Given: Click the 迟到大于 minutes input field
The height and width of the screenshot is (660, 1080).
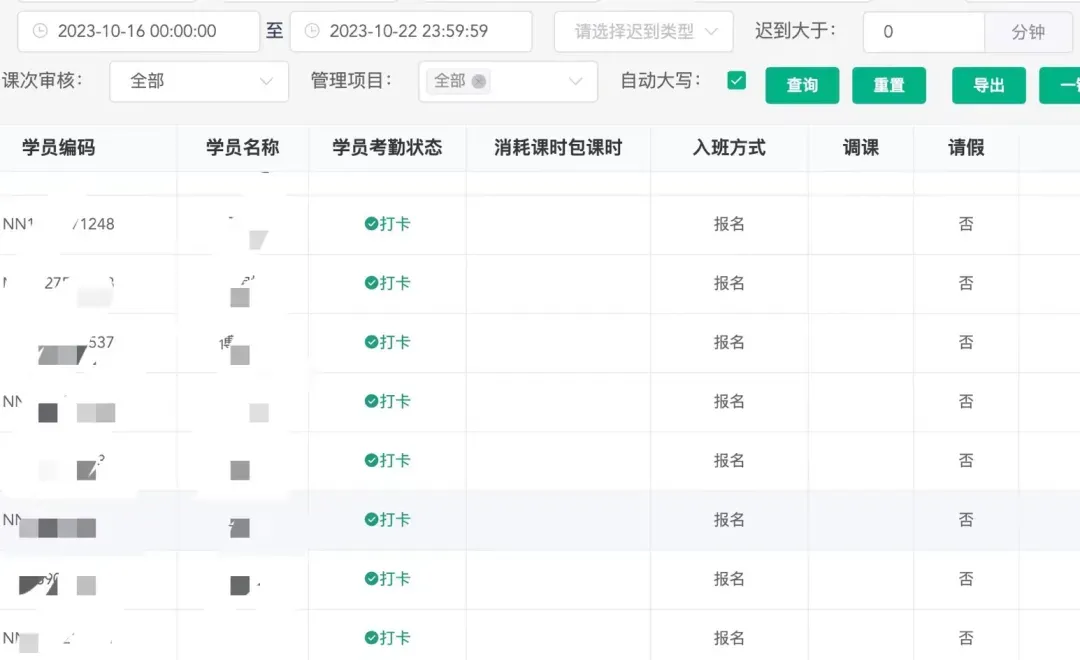Looking at the screenshot, I should [923, 32].
